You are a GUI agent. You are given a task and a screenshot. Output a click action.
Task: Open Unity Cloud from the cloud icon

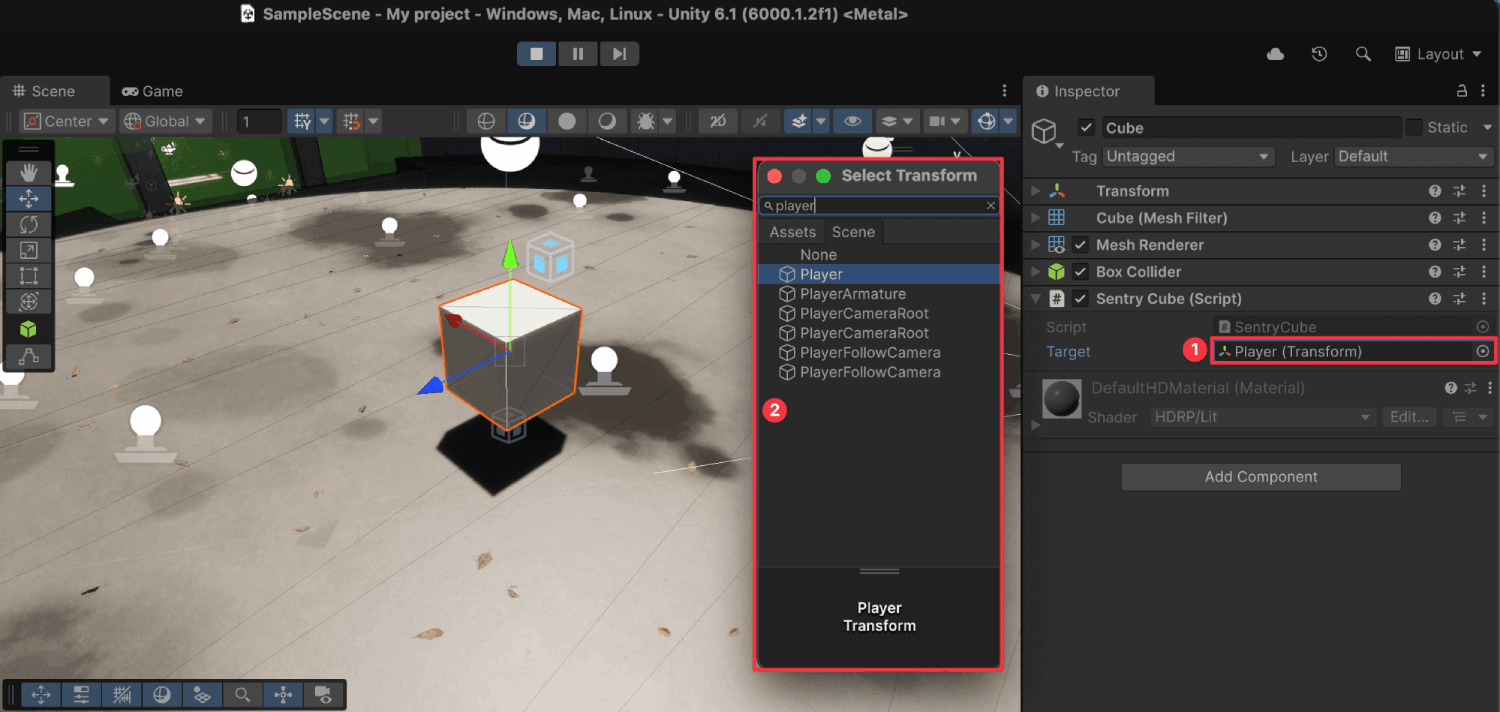click(x=1274, y=53)
